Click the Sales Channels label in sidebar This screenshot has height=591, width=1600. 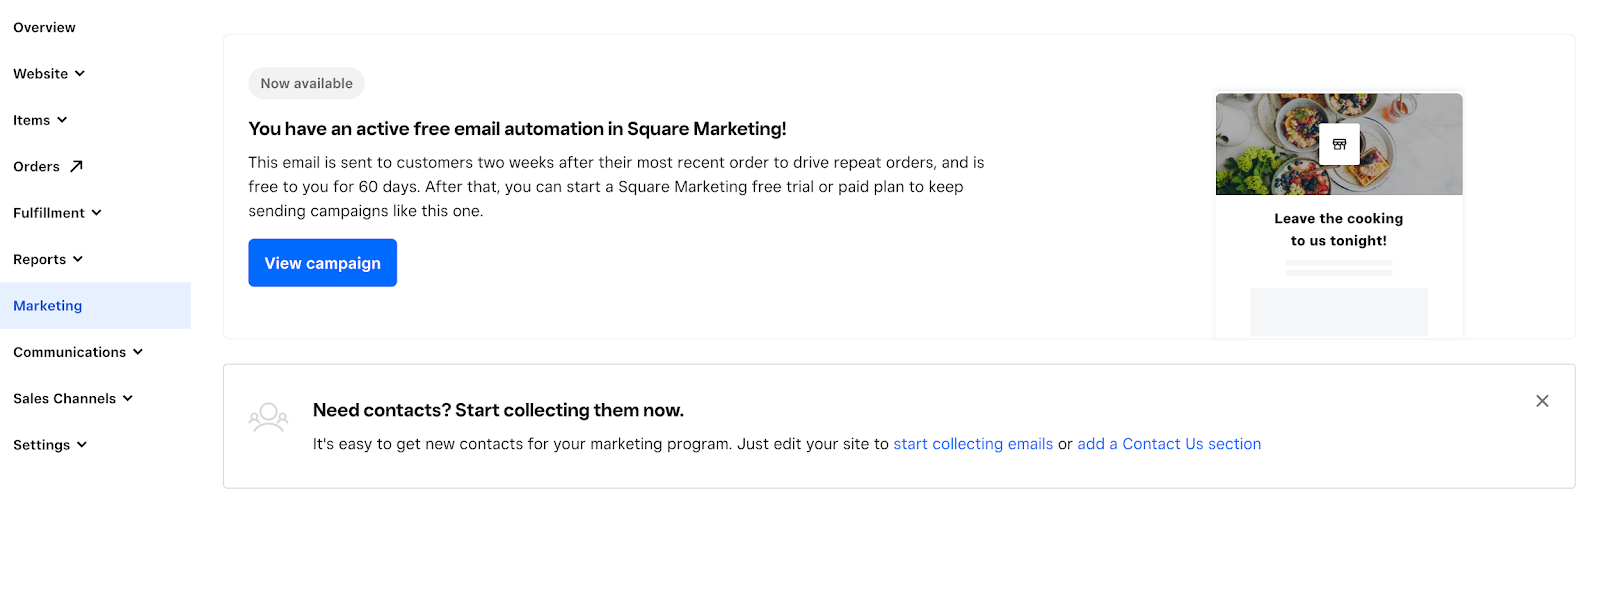click(x=65, y=399)
